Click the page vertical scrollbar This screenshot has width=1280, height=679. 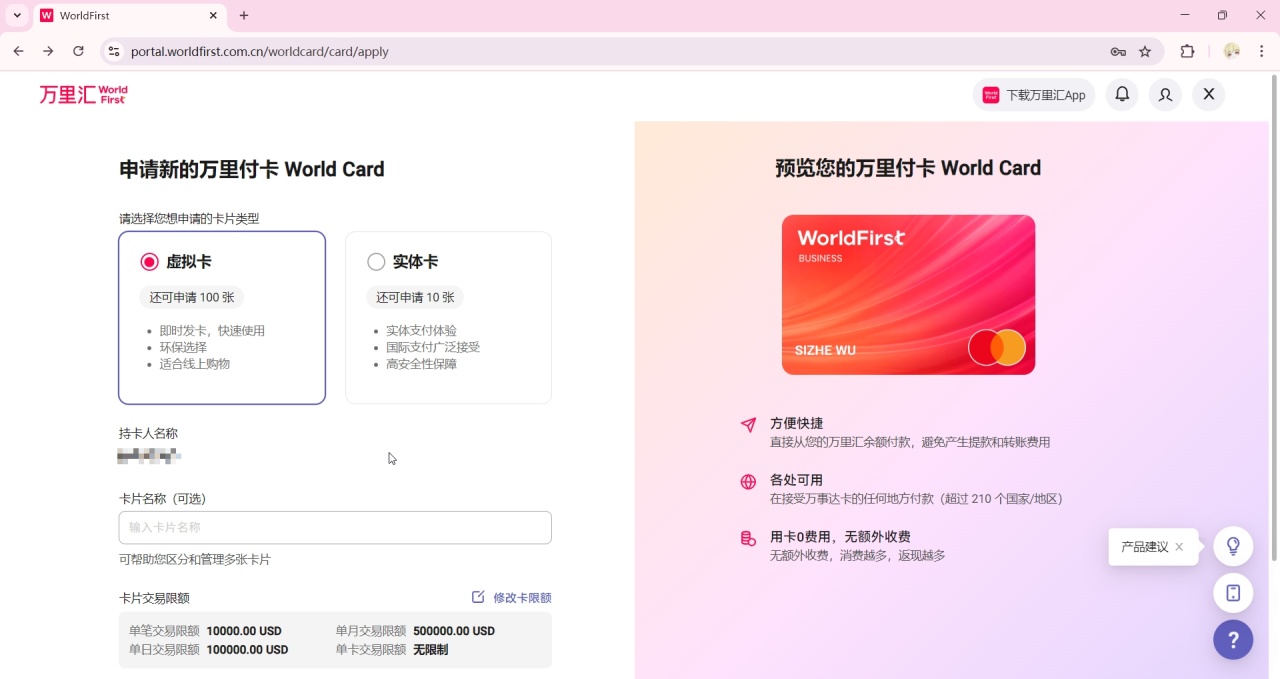pos(1274,316)
